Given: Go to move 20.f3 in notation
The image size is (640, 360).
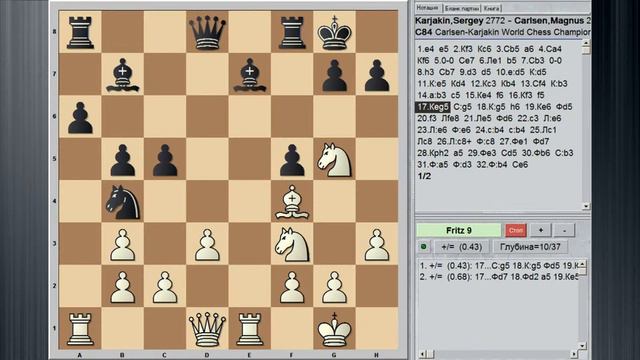Looking at the screenshot, I should tap(427, 118).
